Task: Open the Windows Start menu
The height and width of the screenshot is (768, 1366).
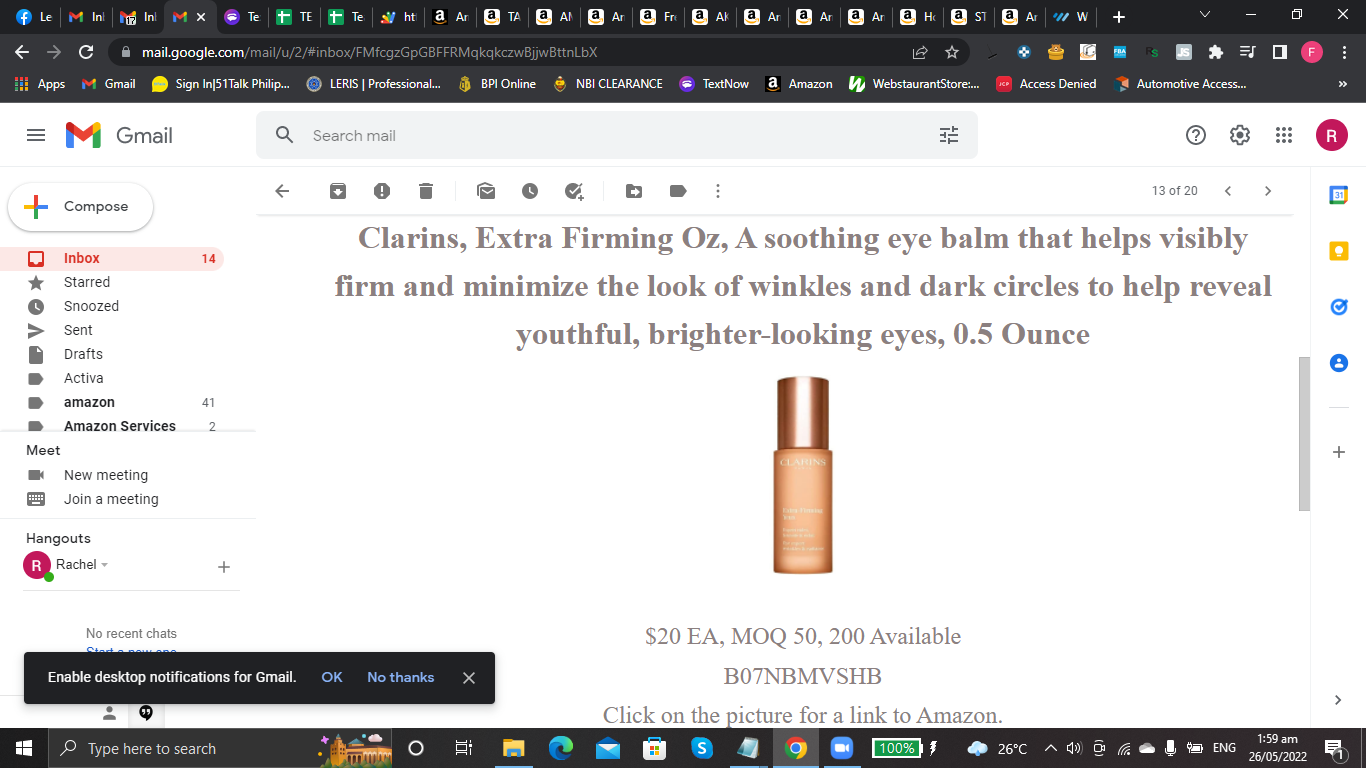Action: [24, 748]
